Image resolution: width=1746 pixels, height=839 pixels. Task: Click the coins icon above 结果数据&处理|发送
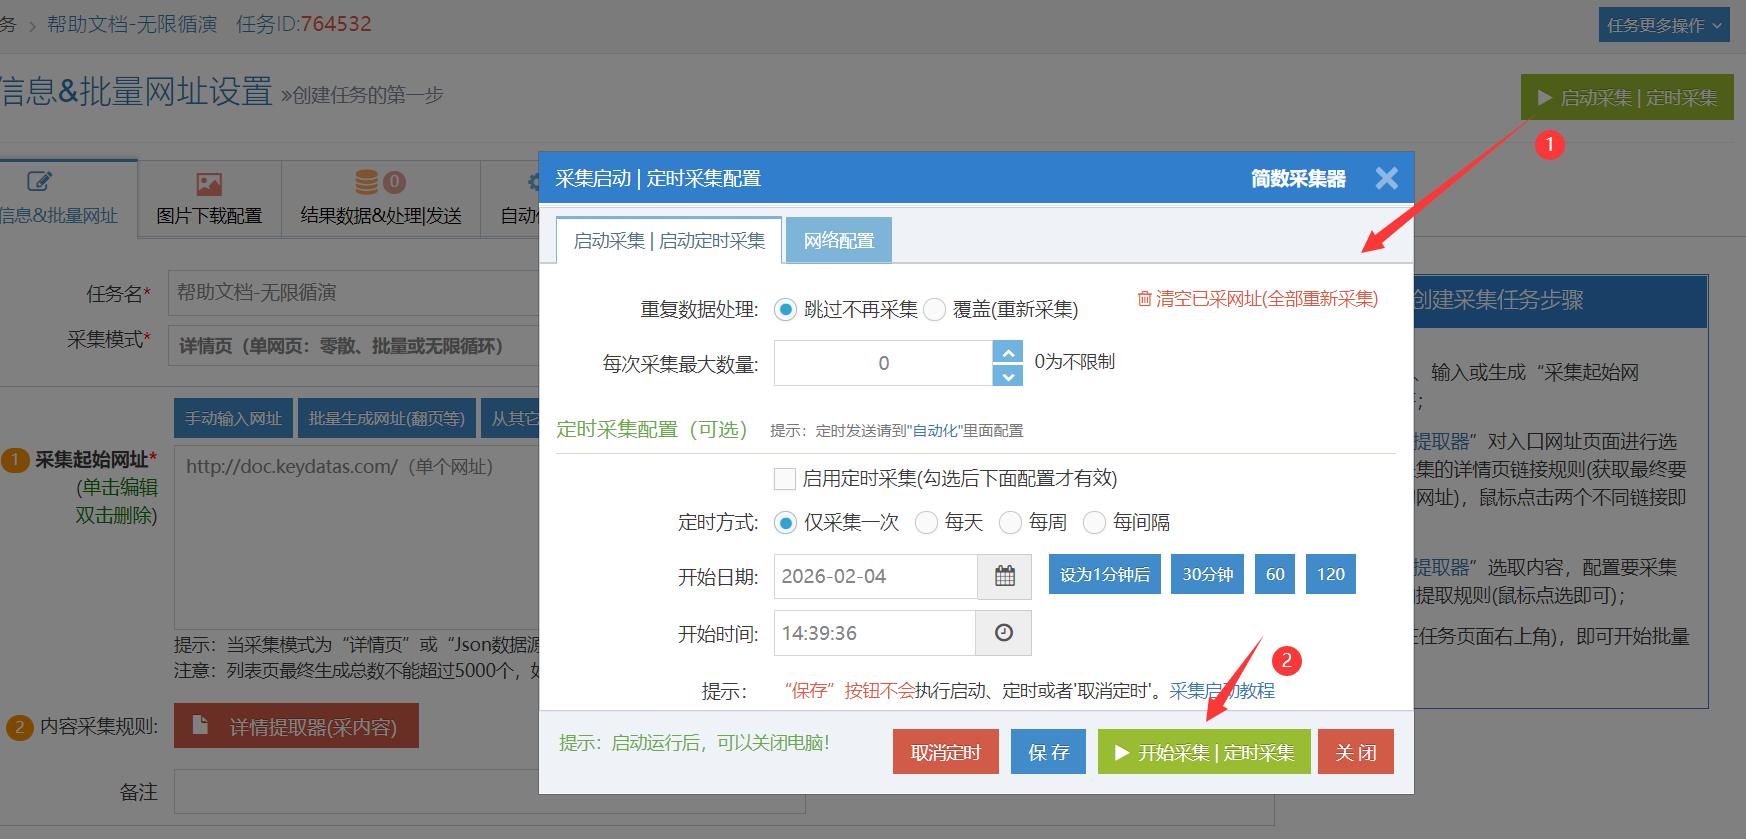point(368,182)
